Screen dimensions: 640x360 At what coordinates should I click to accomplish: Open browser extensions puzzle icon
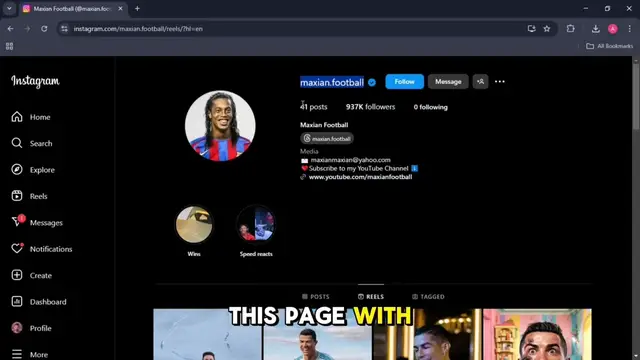(571, 29)
